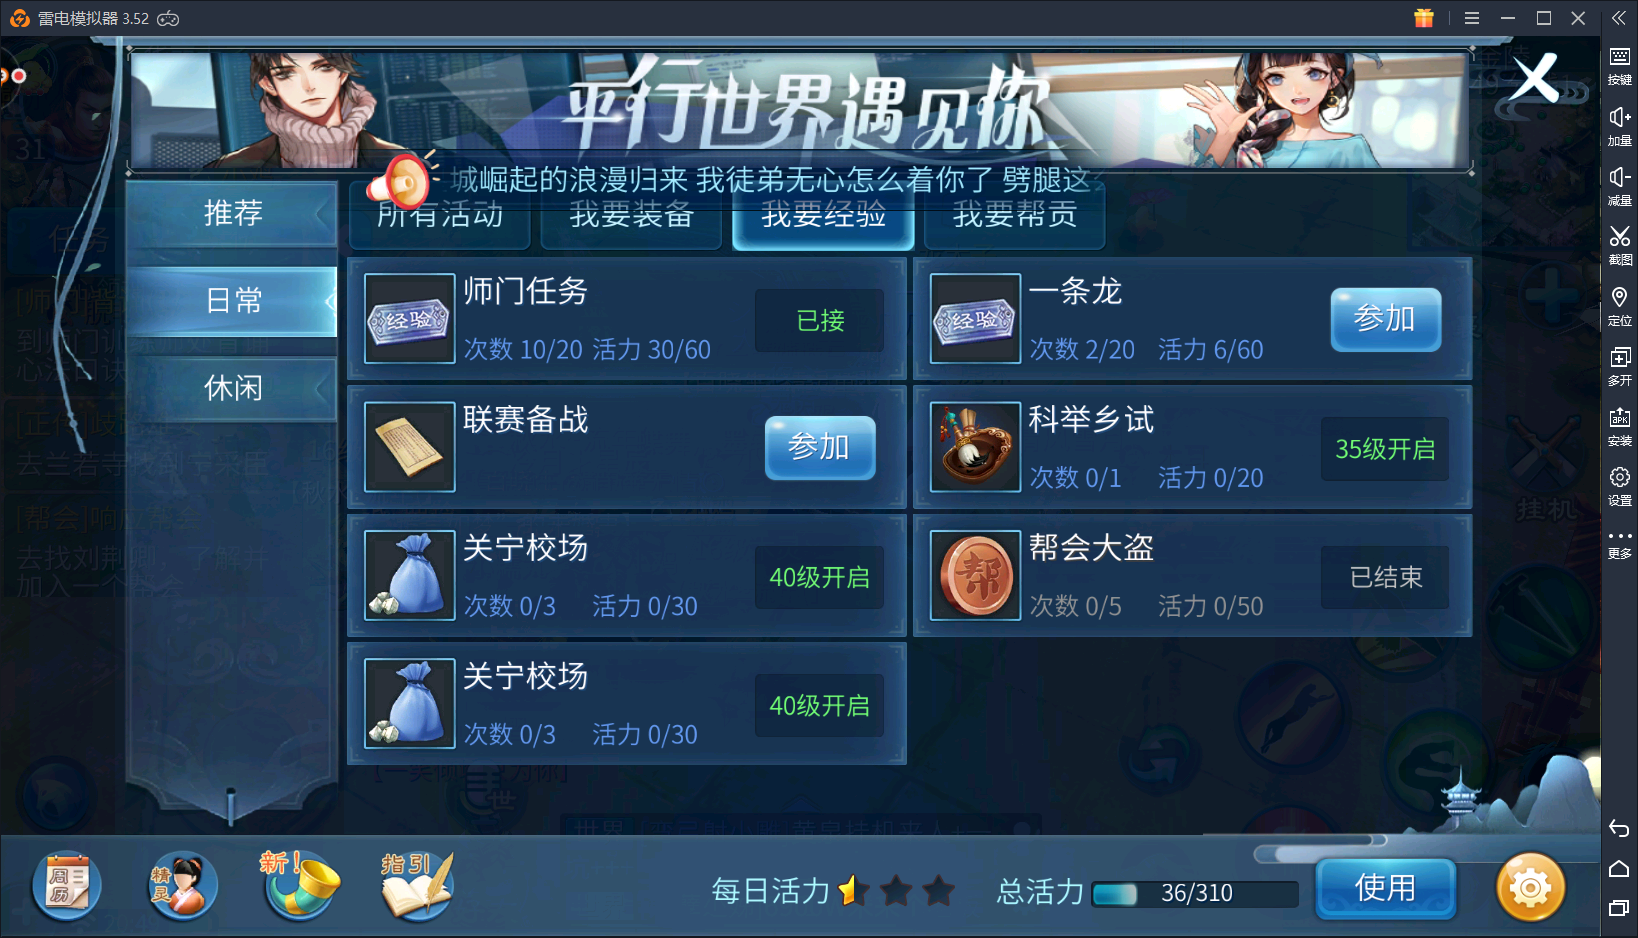The height and width of the screenshot is (938, 1638).
Task: Click the 定位 location icon in sidebar
Action: [1619, 305]
